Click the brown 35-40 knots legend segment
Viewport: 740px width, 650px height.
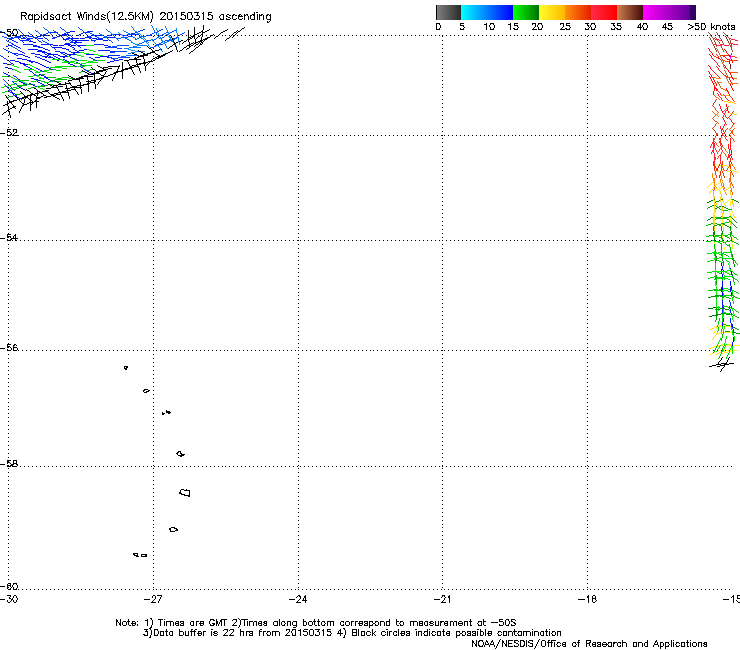coord(630,12)
